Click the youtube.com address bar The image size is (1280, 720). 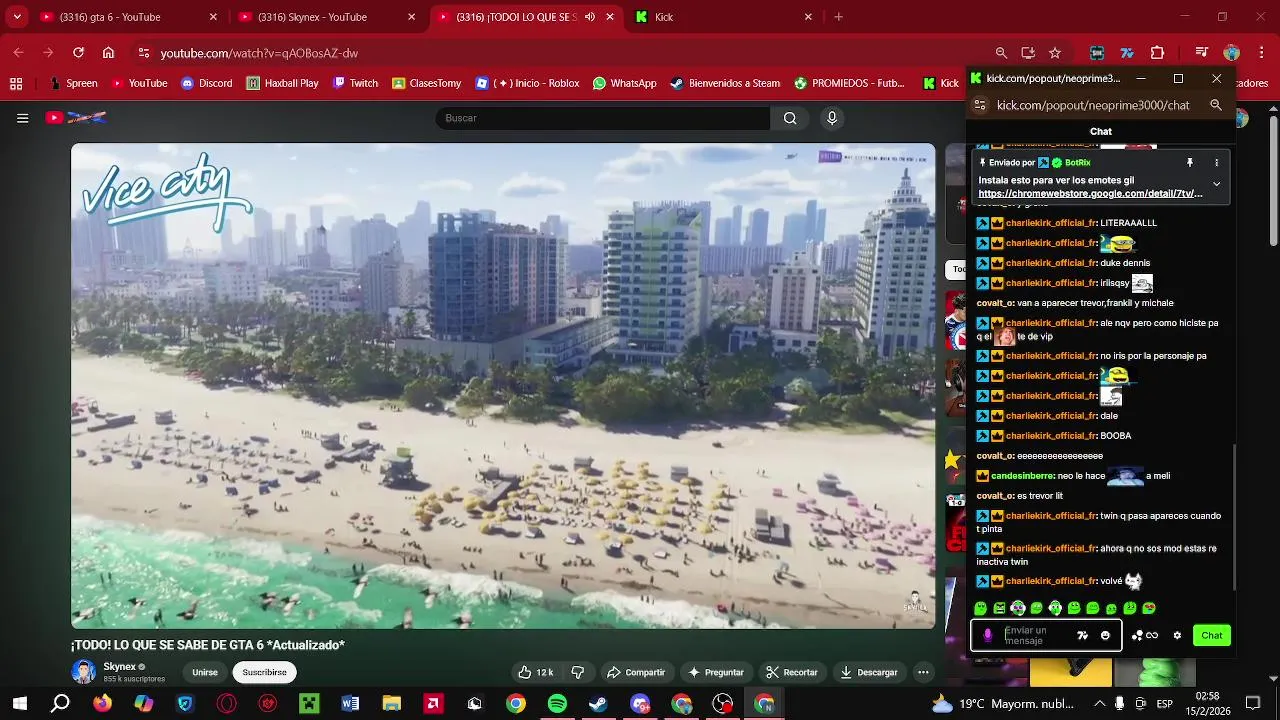click(x=560, y=53)
